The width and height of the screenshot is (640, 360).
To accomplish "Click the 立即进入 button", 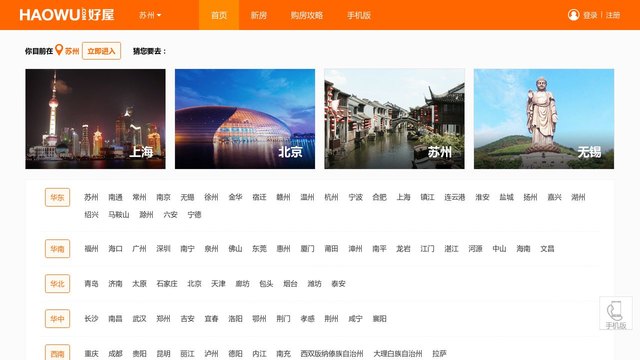I will coord(101,51).
